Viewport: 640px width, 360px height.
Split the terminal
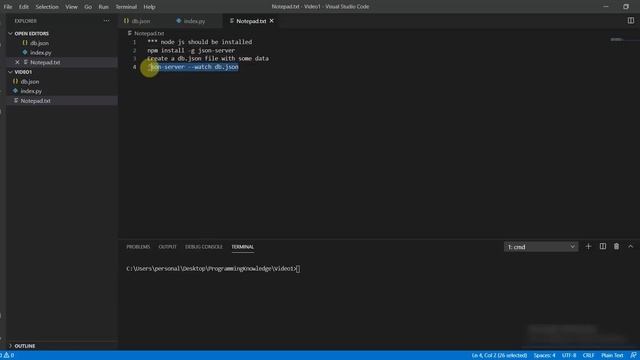(602, 247)
